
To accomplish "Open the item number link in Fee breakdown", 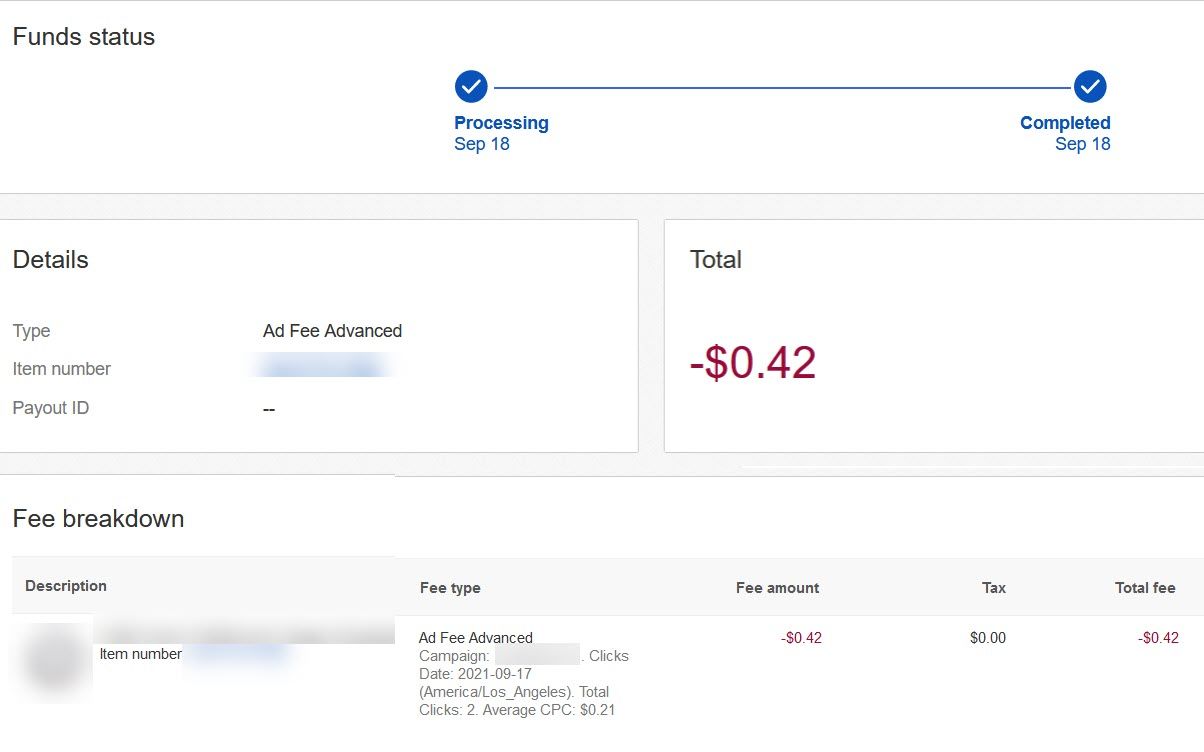I will point(239,654).
